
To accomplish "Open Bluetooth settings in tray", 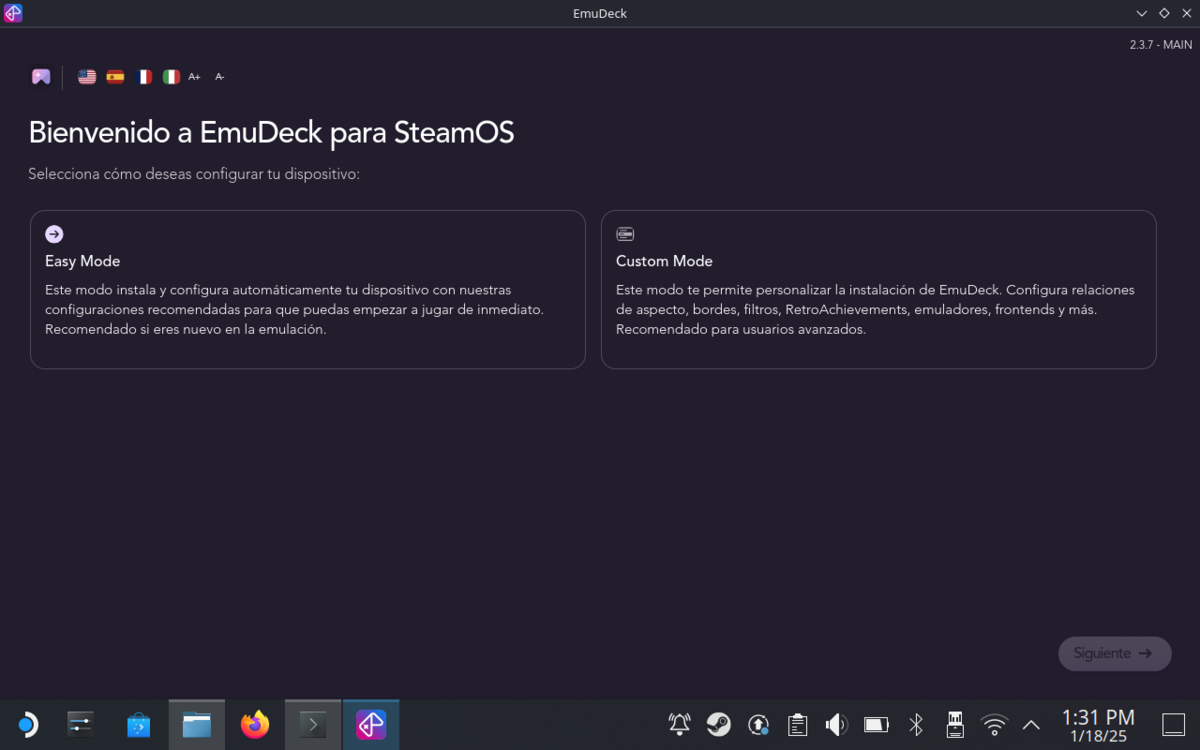I will click(915, 725).
